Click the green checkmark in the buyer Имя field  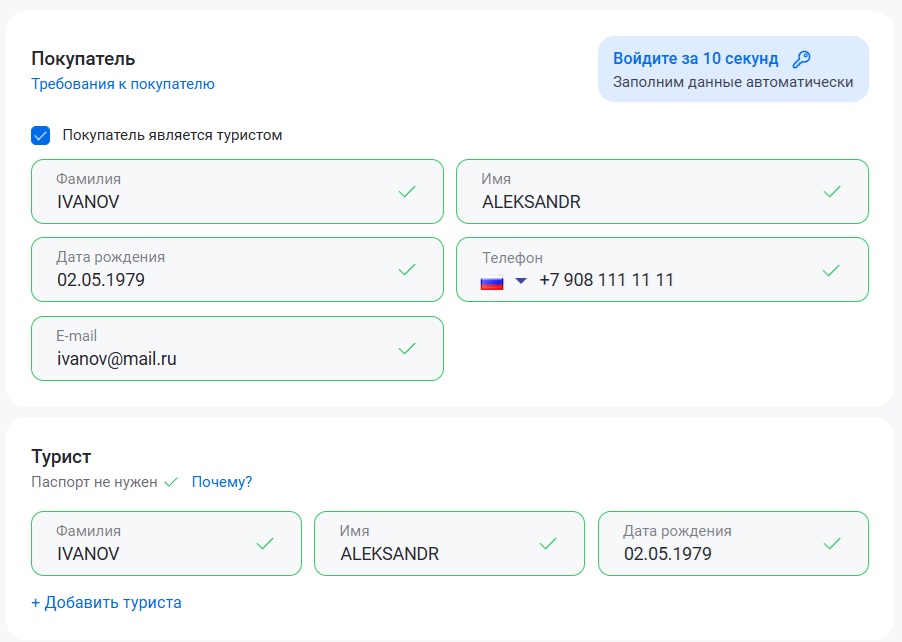[x=832, y=192]
